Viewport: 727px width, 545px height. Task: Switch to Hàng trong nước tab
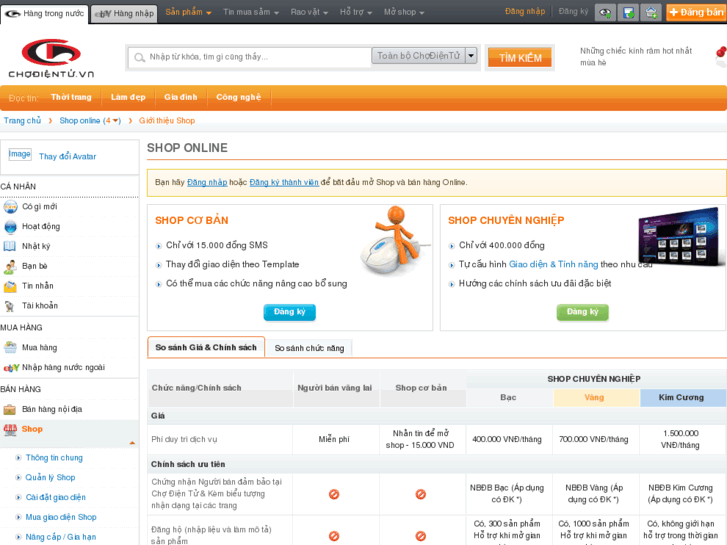[45, 14]
